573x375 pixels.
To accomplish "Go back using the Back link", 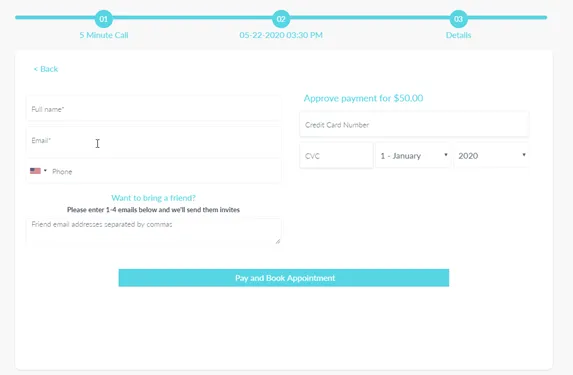I will tap(46, 69).
